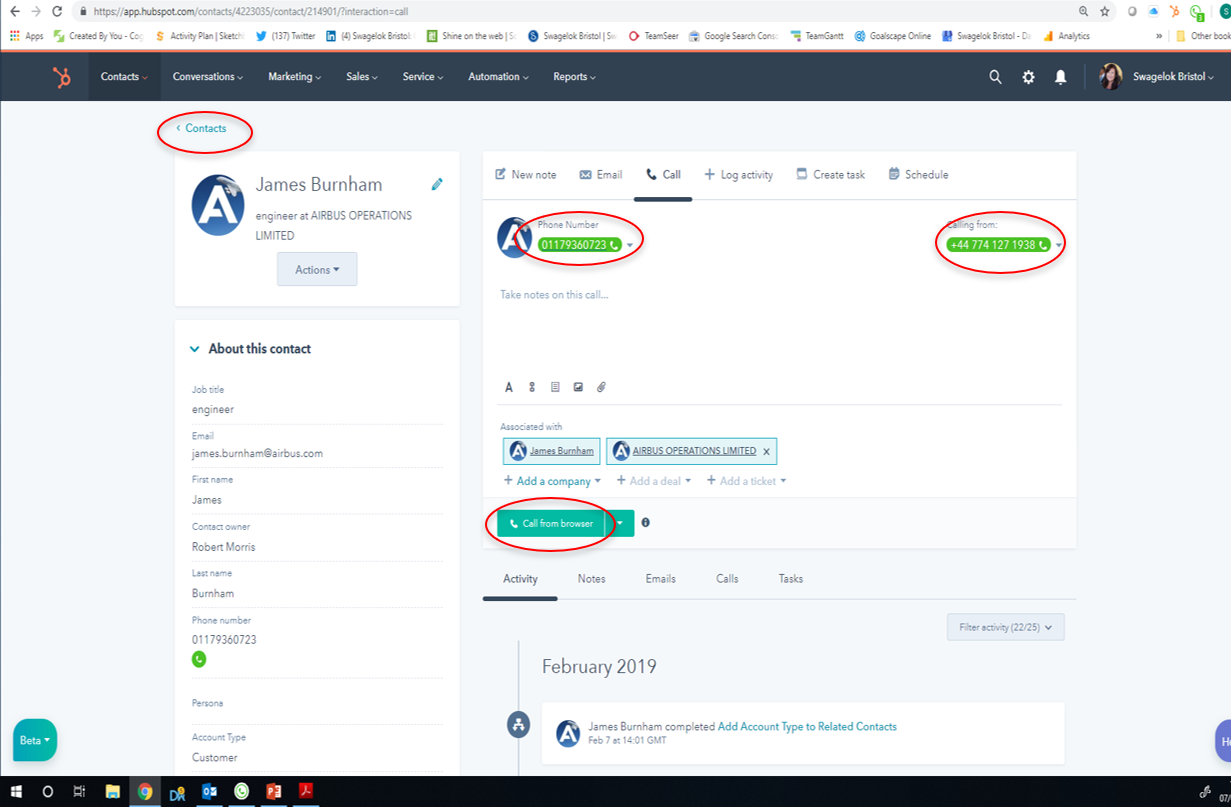Viewport: 1231px width, 807px height.
Task: Click the browser bookmark star icon
Action: [1105, 11]
